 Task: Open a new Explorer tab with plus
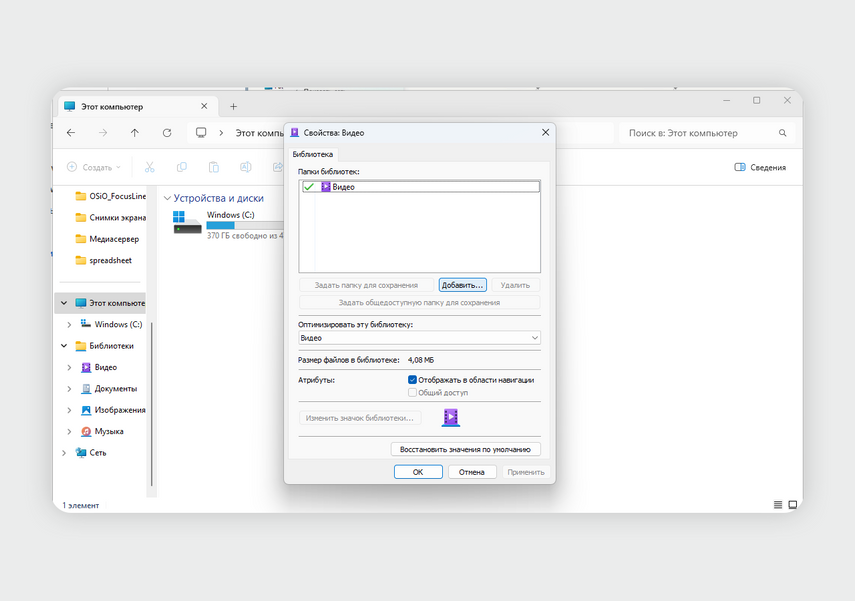coord(233,106)
